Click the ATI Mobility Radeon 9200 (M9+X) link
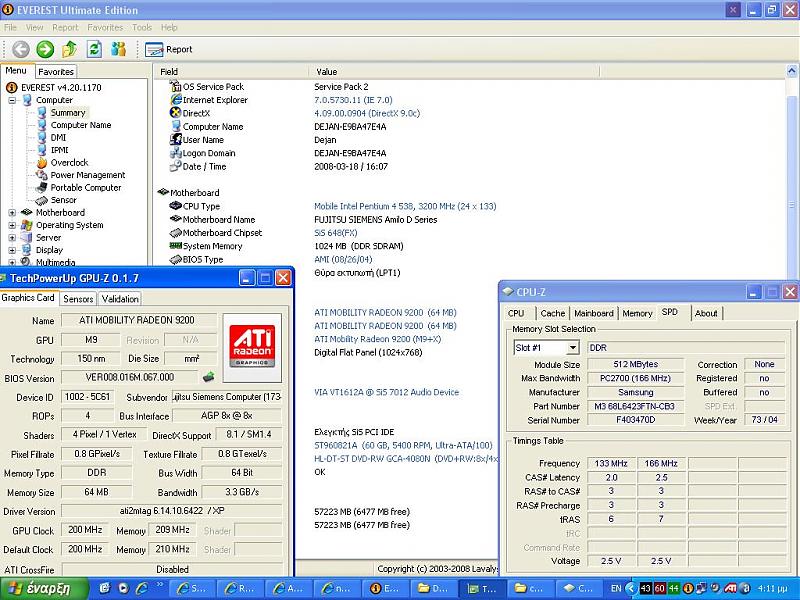Viewport: 800px width, 600px height. pos(378,339)
